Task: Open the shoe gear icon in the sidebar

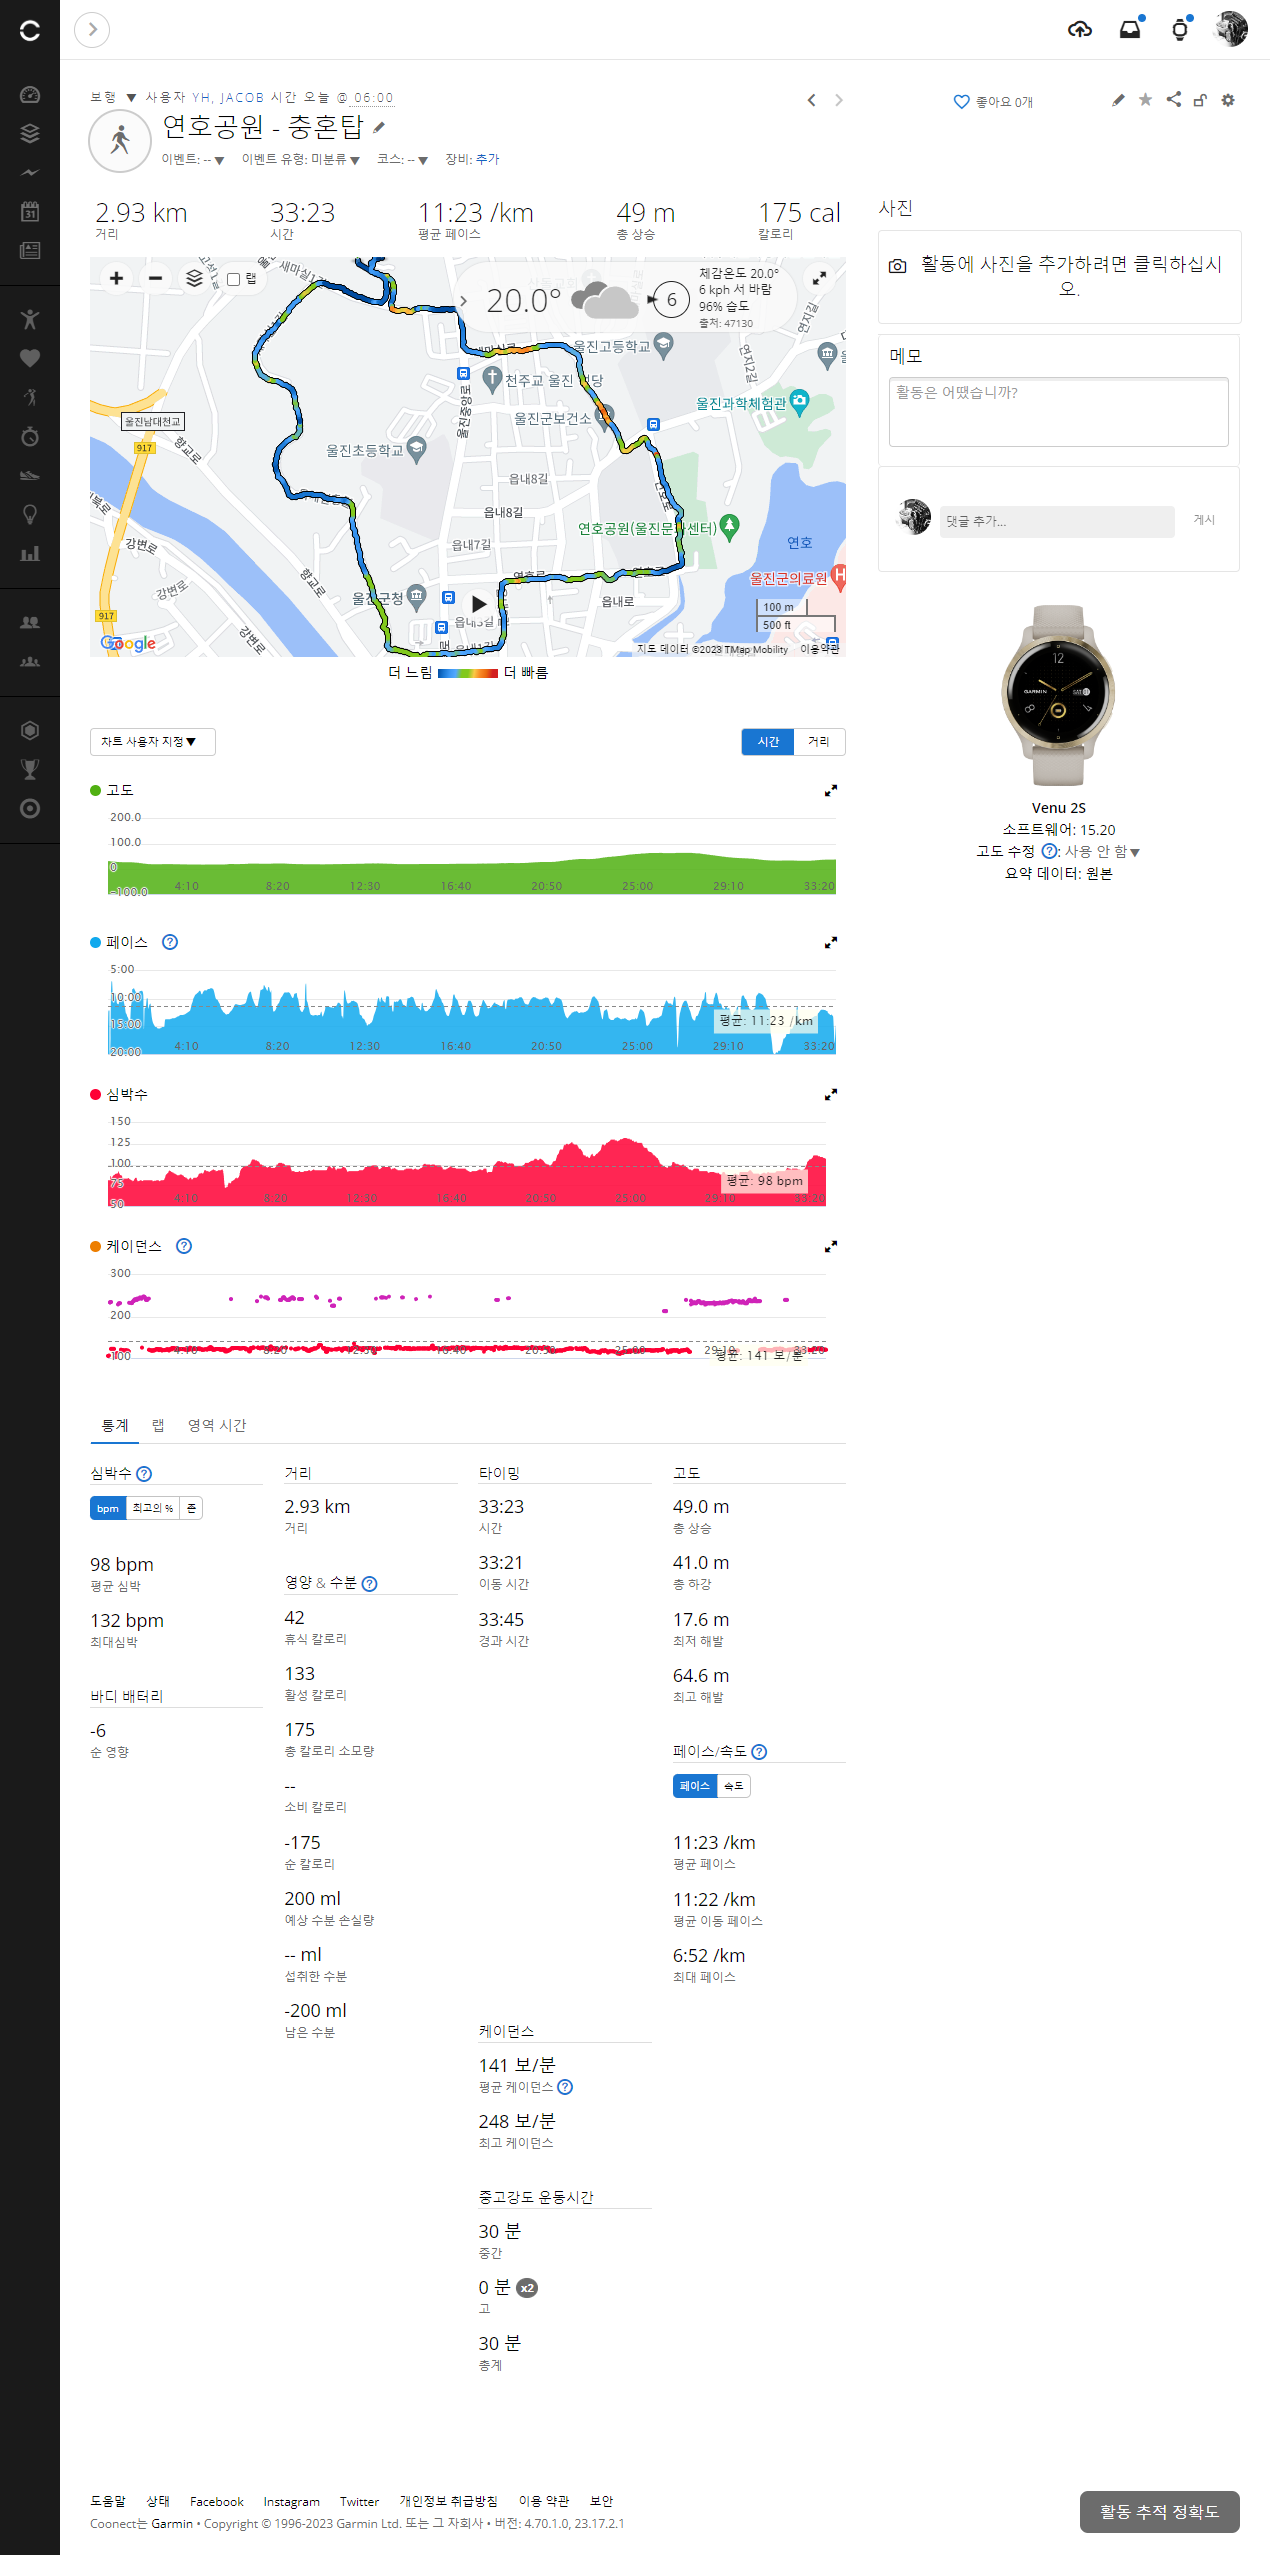Action: pyautogui.click(x=30, y=475)
